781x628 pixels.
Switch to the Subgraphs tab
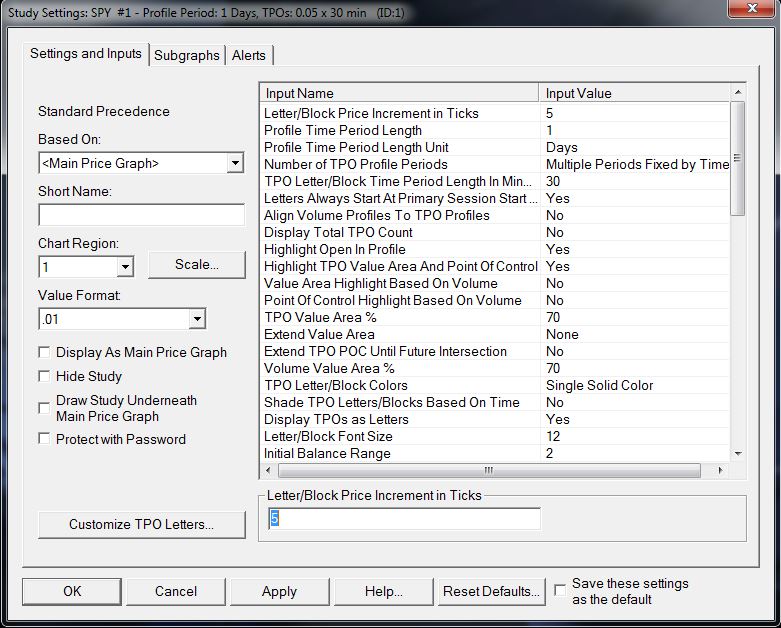click(x=186, y=55)
